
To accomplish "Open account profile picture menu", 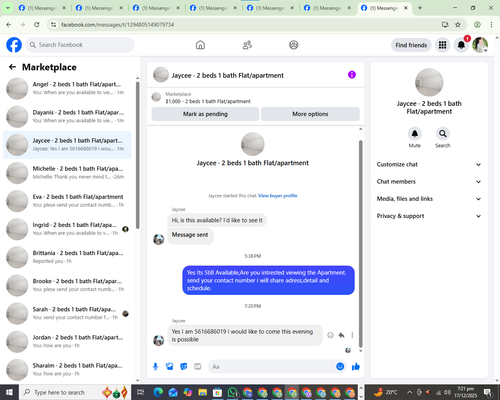I will point(480,45).
